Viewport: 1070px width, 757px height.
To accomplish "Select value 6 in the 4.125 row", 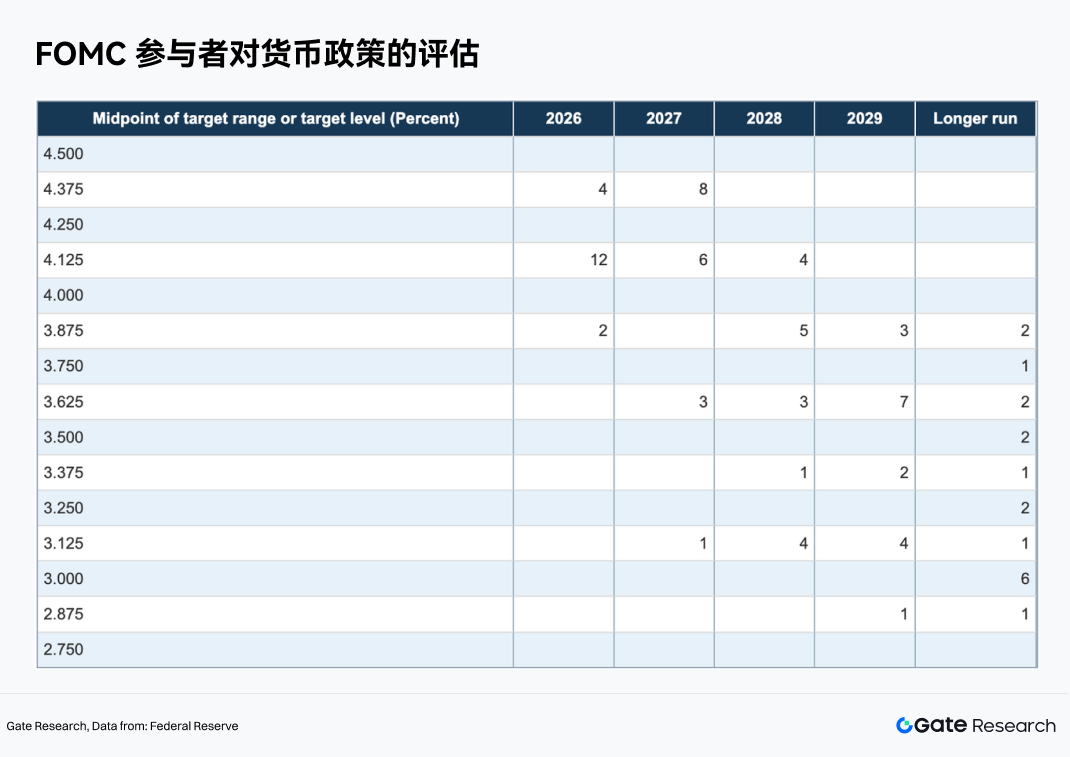I will coord(703,260).
